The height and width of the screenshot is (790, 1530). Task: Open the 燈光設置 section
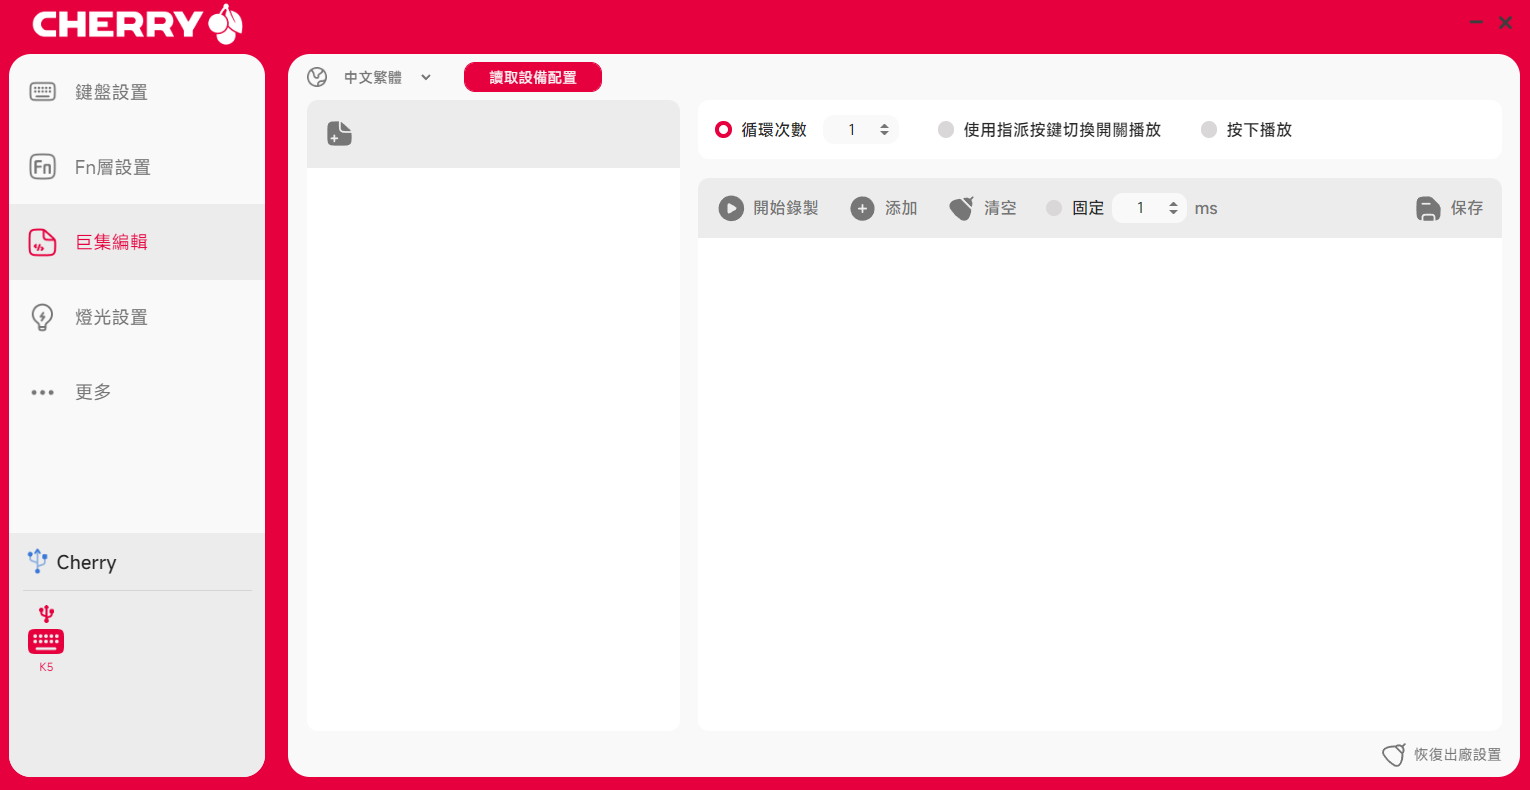pos(137,317)
